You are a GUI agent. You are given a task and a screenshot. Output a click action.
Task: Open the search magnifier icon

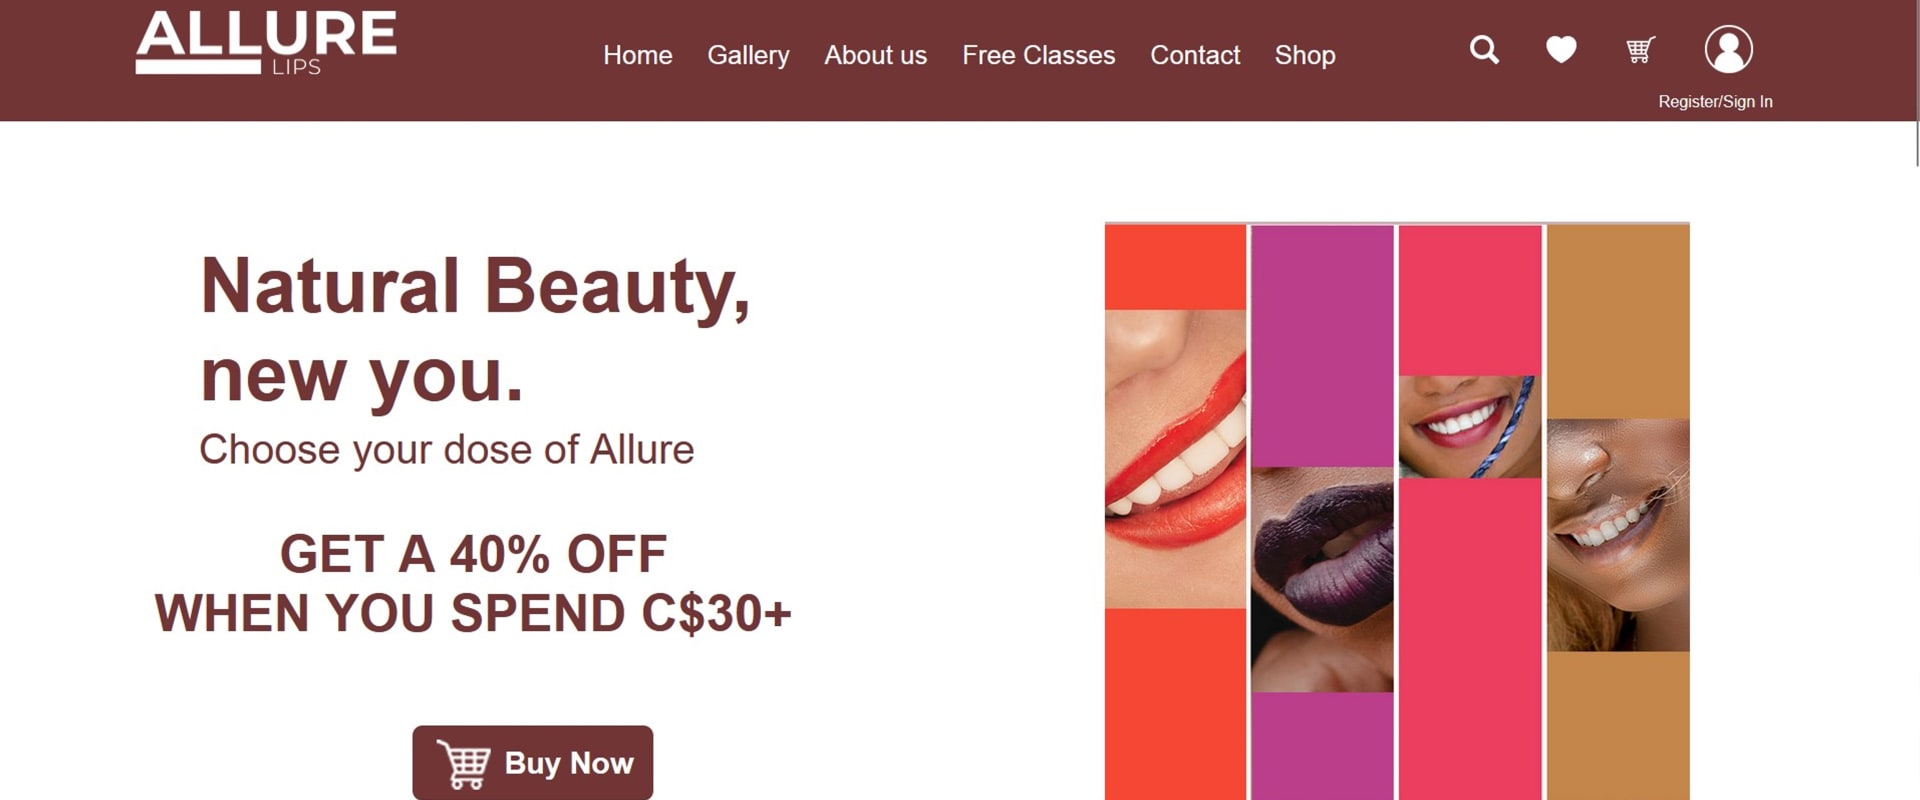[x=1484, y=50]
